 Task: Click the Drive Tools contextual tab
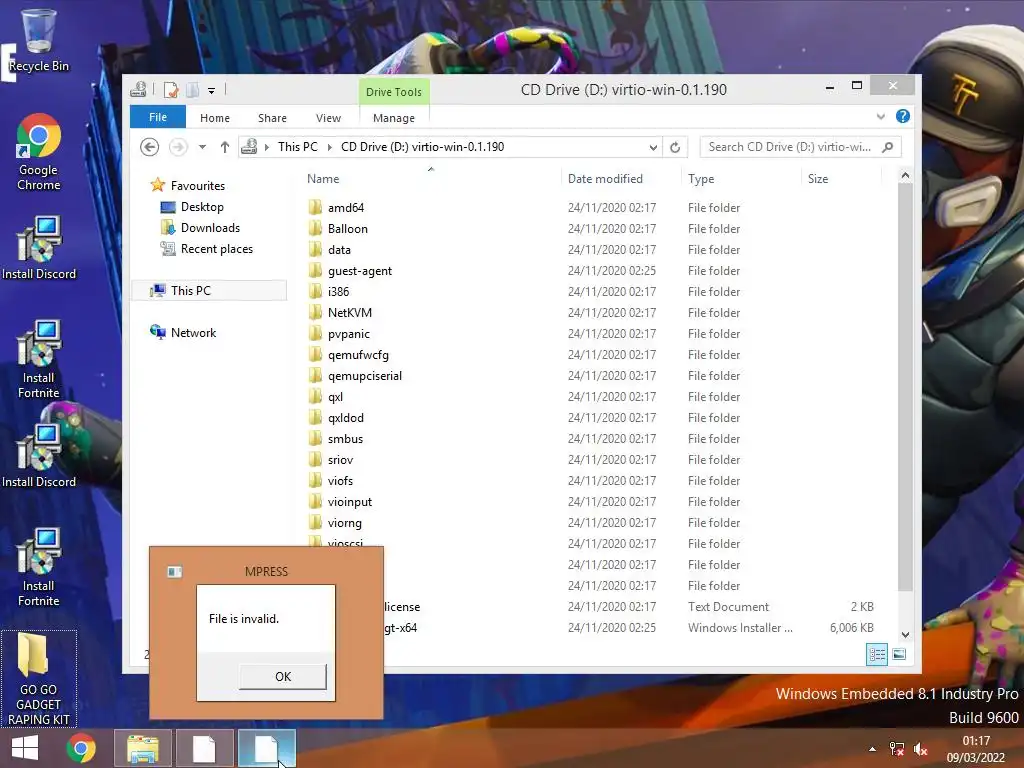pyautogui.click(x=394, y=91)
